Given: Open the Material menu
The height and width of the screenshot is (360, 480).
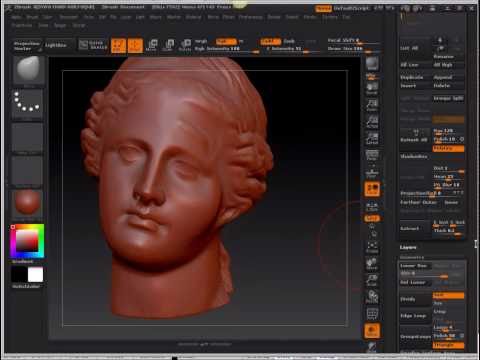Looking at the screenshot, I should coord(194,17).
